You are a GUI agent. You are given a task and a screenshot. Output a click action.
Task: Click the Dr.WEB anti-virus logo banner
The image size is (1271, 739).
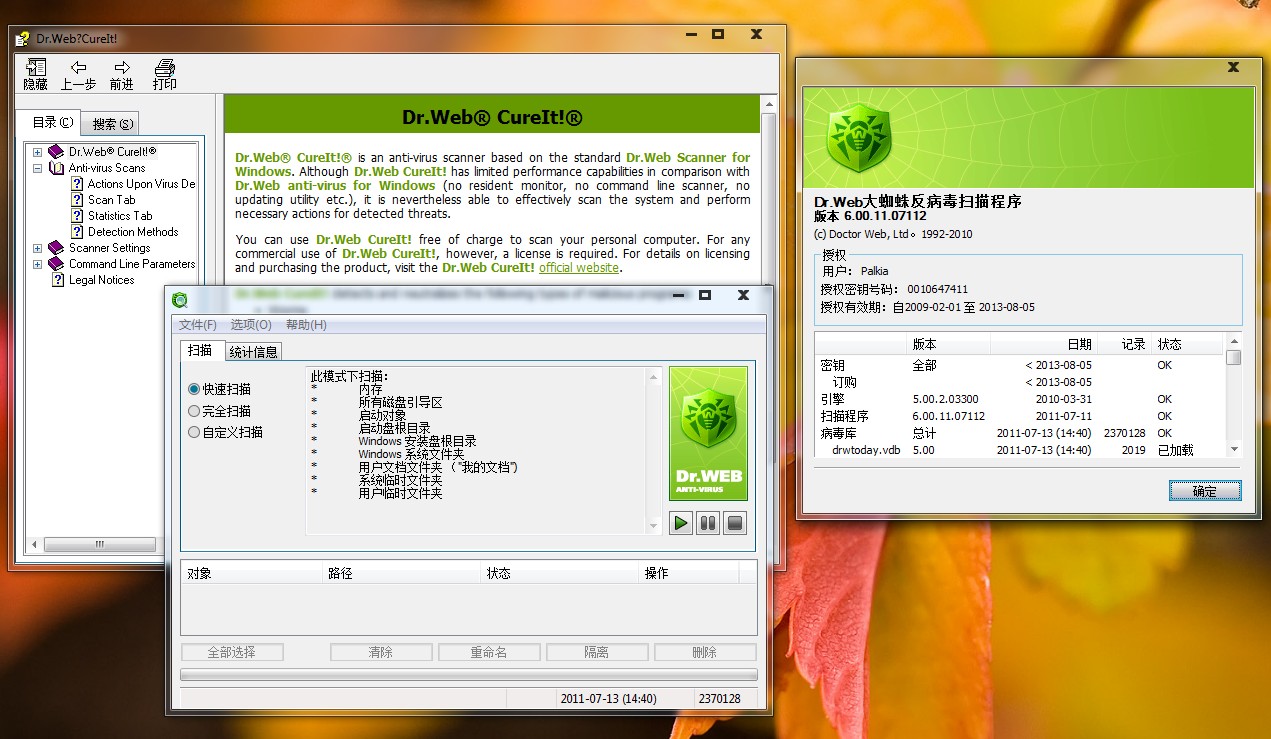pos(708,433)
